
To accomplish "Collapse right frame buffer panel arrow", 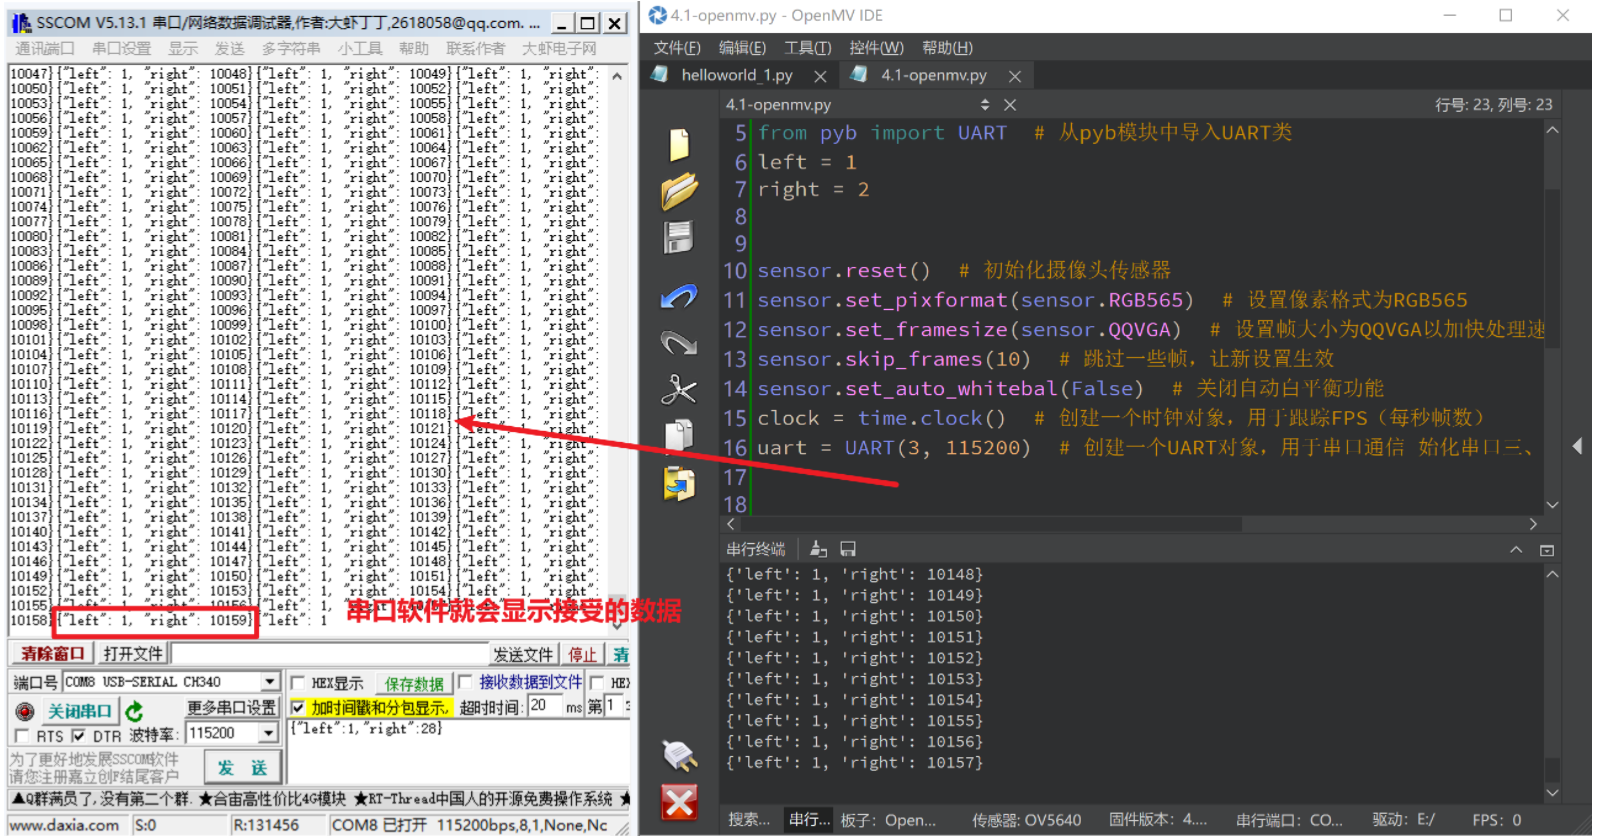I will [x=1577, y=446].
